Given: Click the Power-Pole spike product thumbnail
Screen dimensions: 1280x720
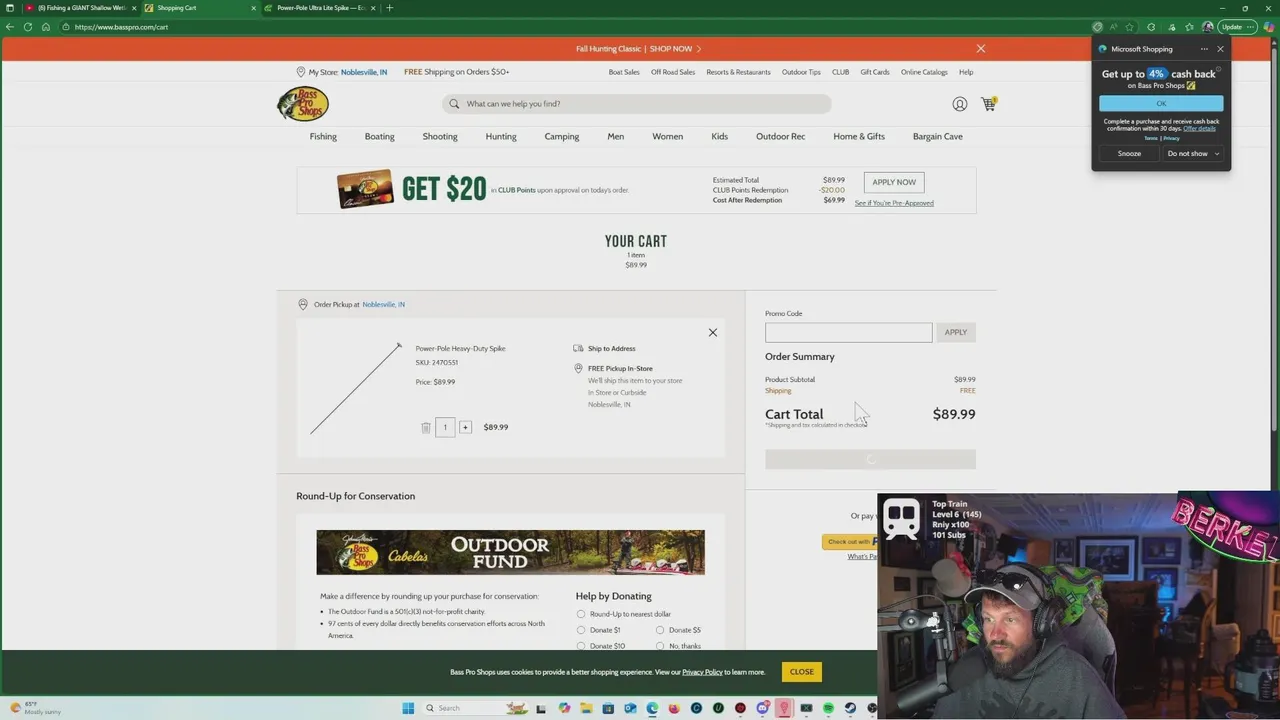Looking at the screenshot, I should click(x=355, y=388).
